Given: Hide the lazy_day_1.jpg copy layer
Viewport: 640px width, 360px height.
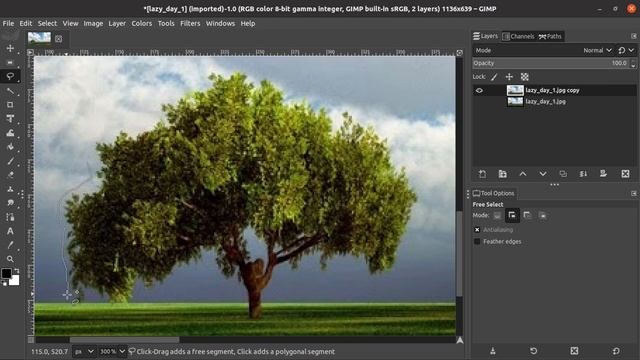Looking at the screenshot, I should coord(479,90).
